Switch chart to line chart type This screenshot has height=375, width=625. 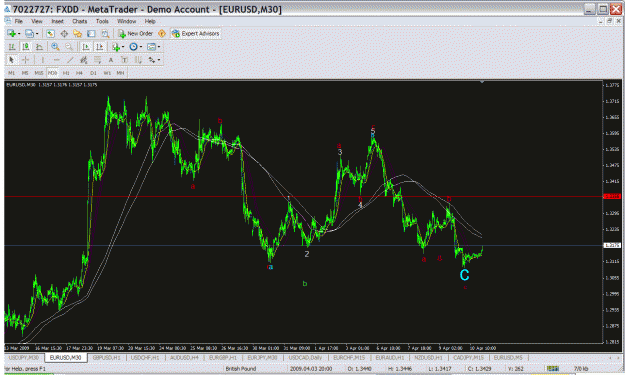39,47
